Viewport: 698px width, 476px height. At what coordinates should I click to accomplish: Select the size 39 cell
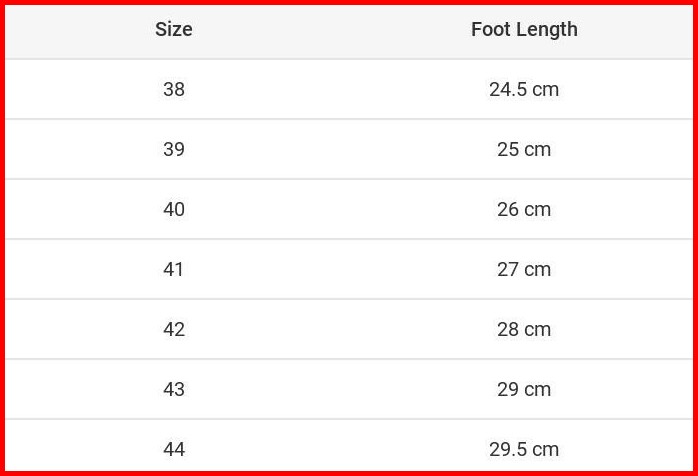(x=174, y=149)
